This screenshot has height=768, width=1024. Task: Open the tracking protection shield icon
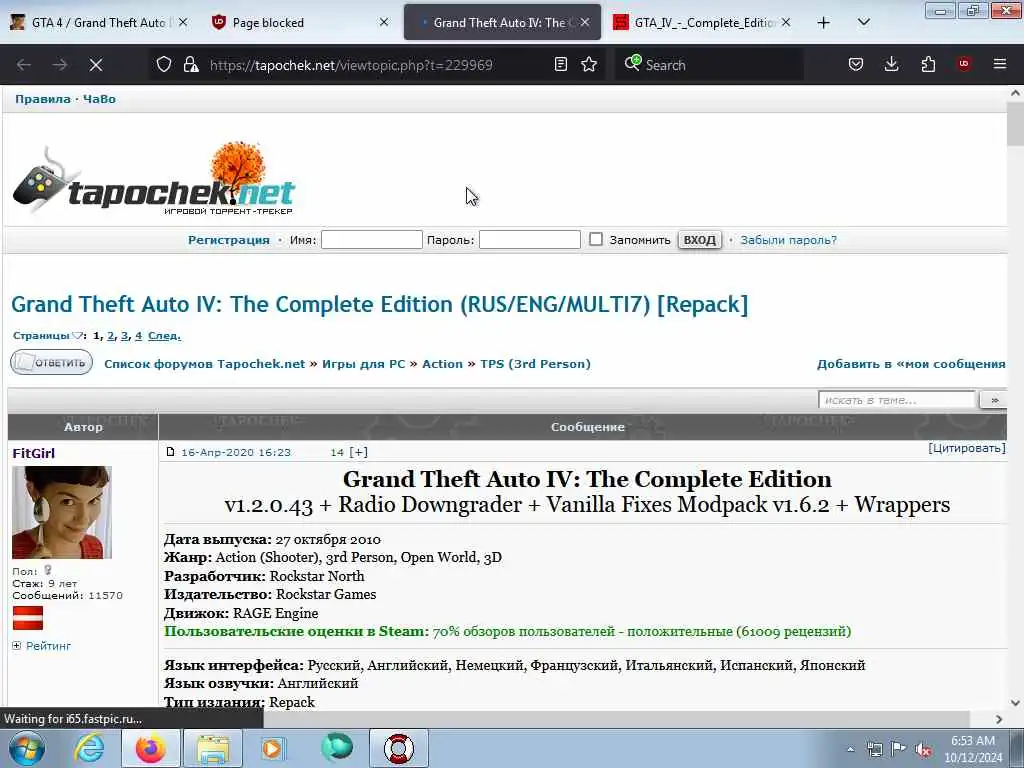[164, 64]
